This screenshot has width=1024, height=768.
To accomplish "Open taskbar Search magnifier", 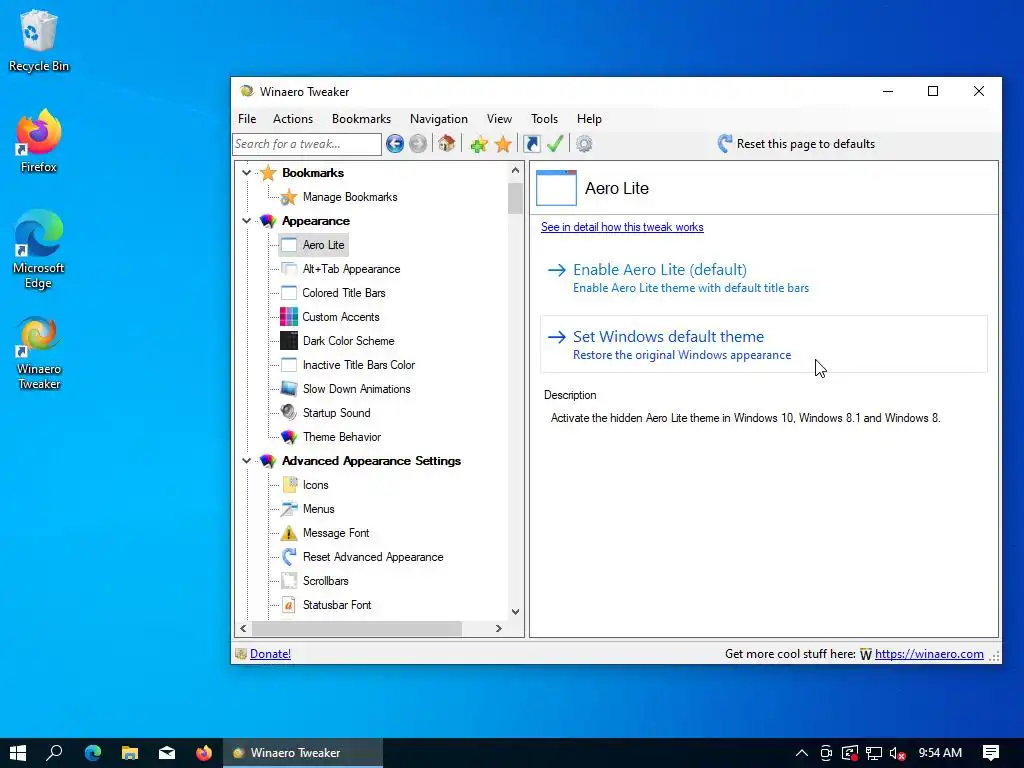I will point(55,753).
